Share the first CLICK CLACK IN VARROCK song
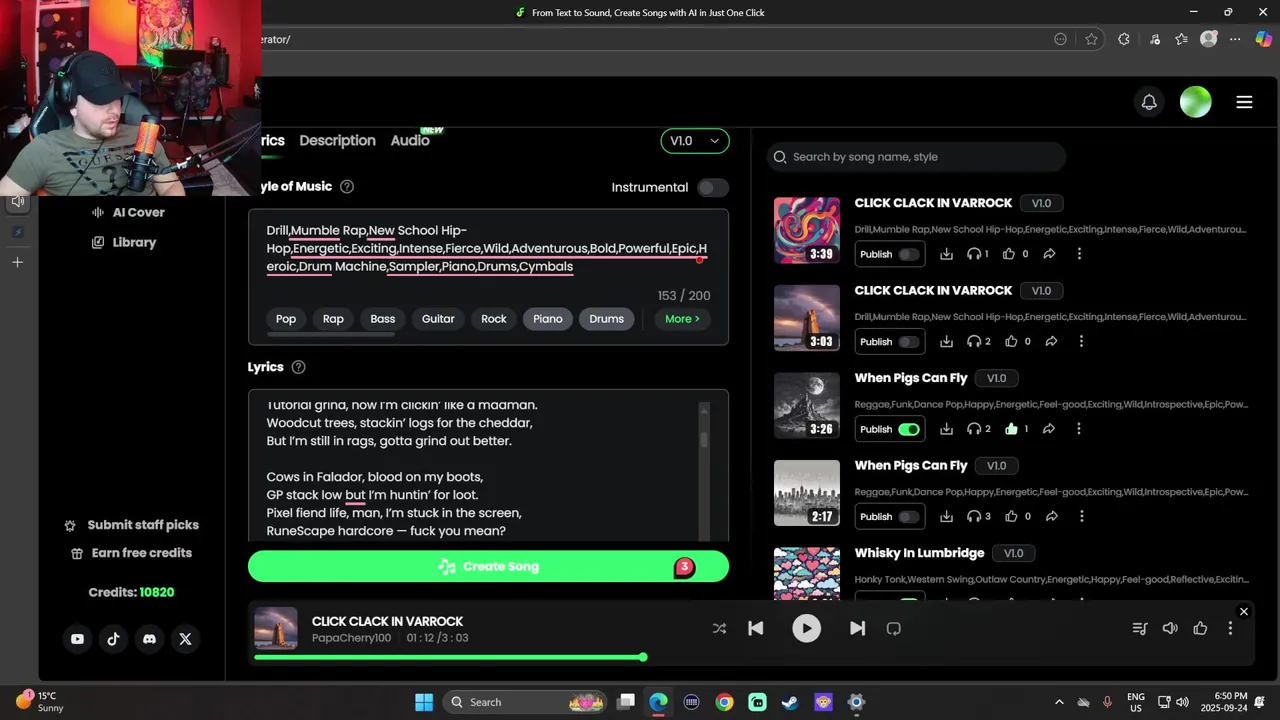This screenshot has width=1280, height=720. point(1049,254)
